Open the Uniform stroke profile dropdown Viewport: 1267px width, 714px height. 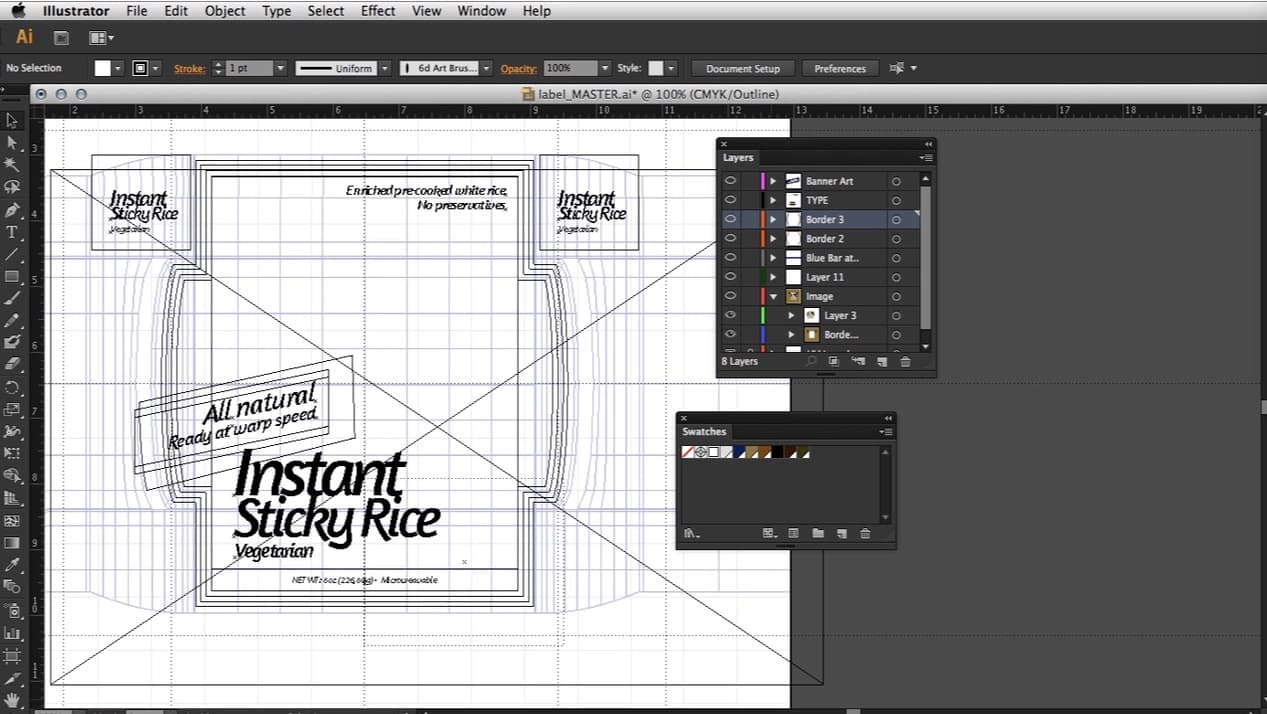(384, 68)
